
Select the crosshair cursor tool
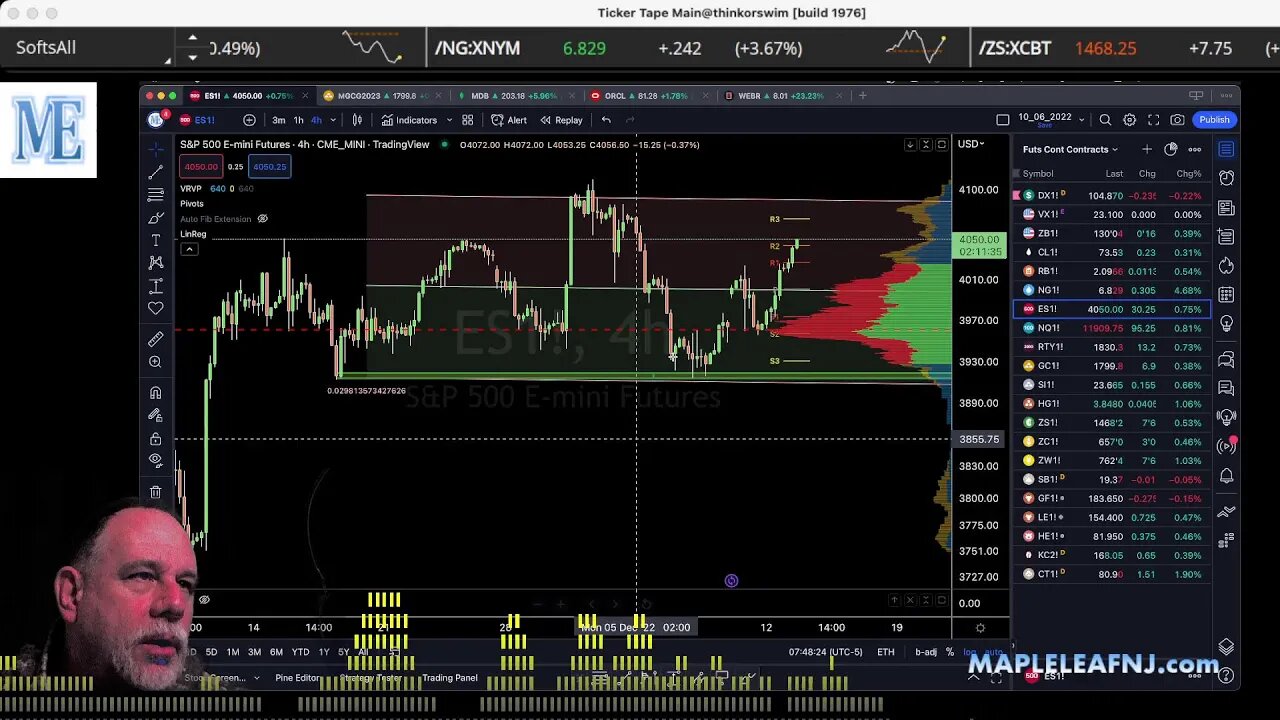click(x=155, y=149)
